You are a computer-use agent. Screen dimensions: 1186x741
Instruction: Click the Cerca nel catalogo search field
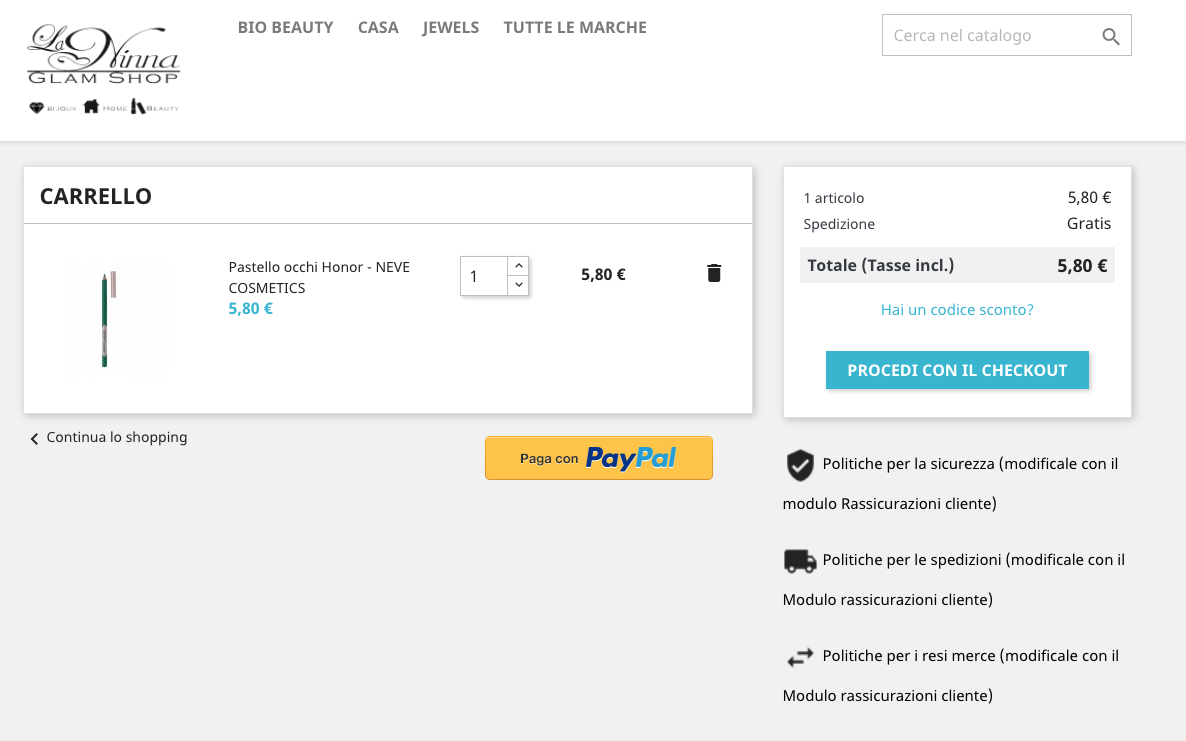click(991, 35)
